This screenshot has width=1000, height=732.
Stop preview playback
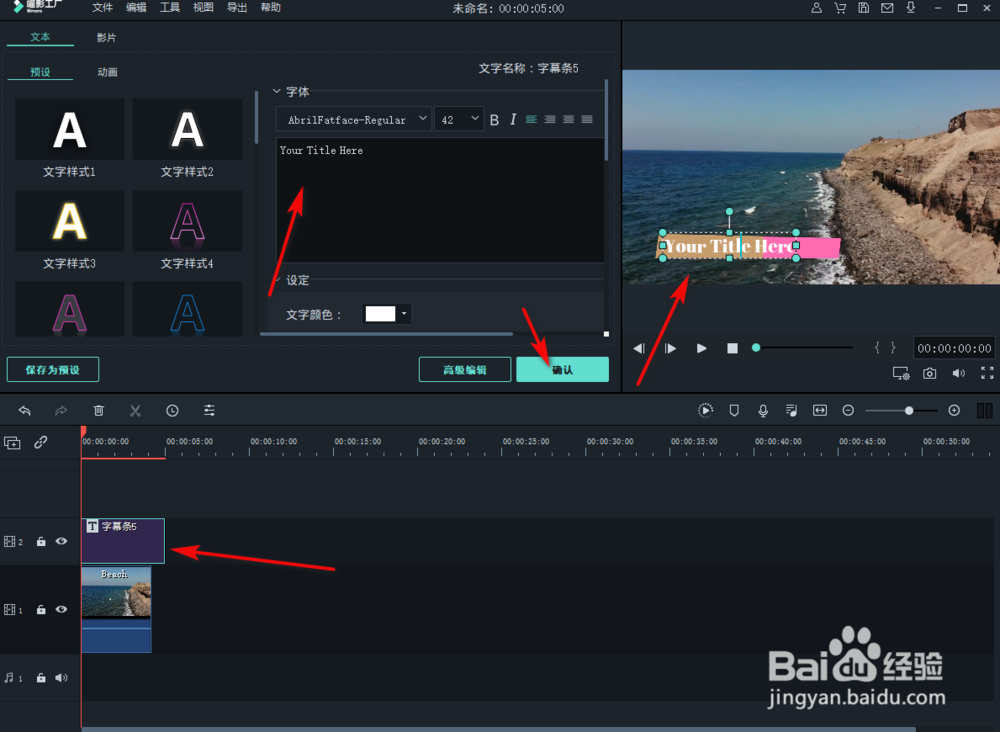tap(732, 348)
